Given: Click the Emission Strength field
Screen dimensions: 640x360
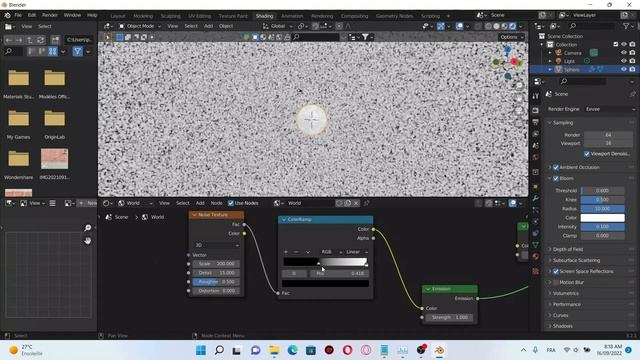Looking at the screenshot, I should [449, 317].
